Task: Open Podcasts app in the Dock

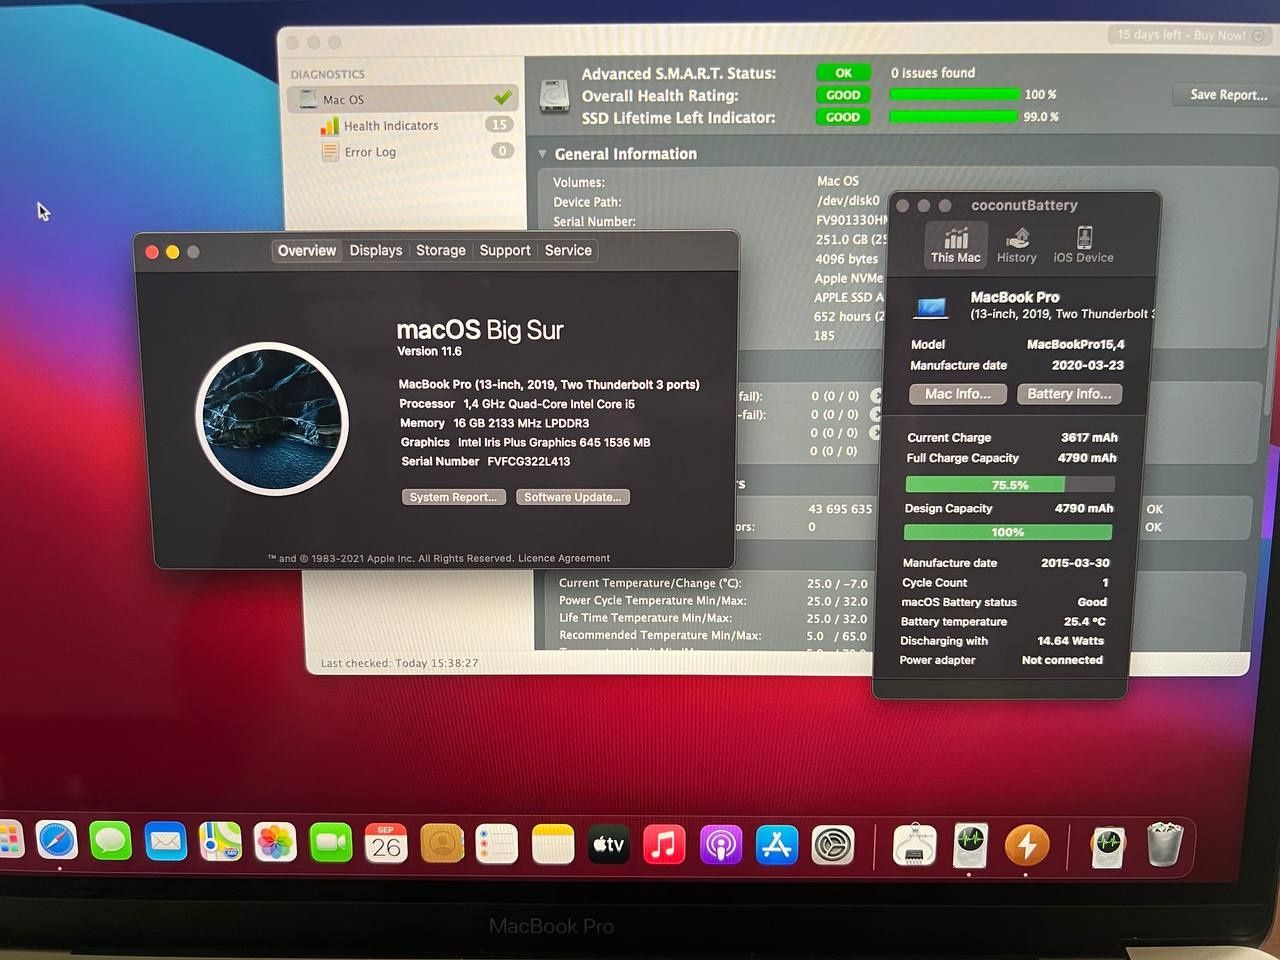Action: pos(720,845)
